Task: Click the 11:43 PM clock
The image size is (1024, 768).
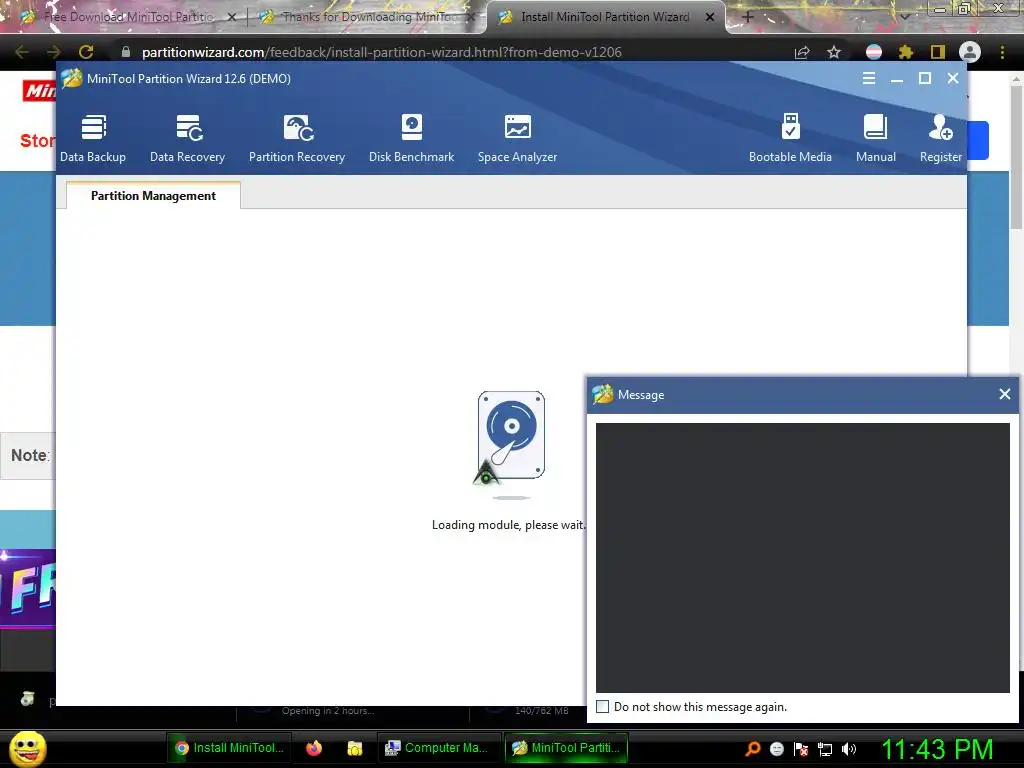Action: tap(937, 749)
